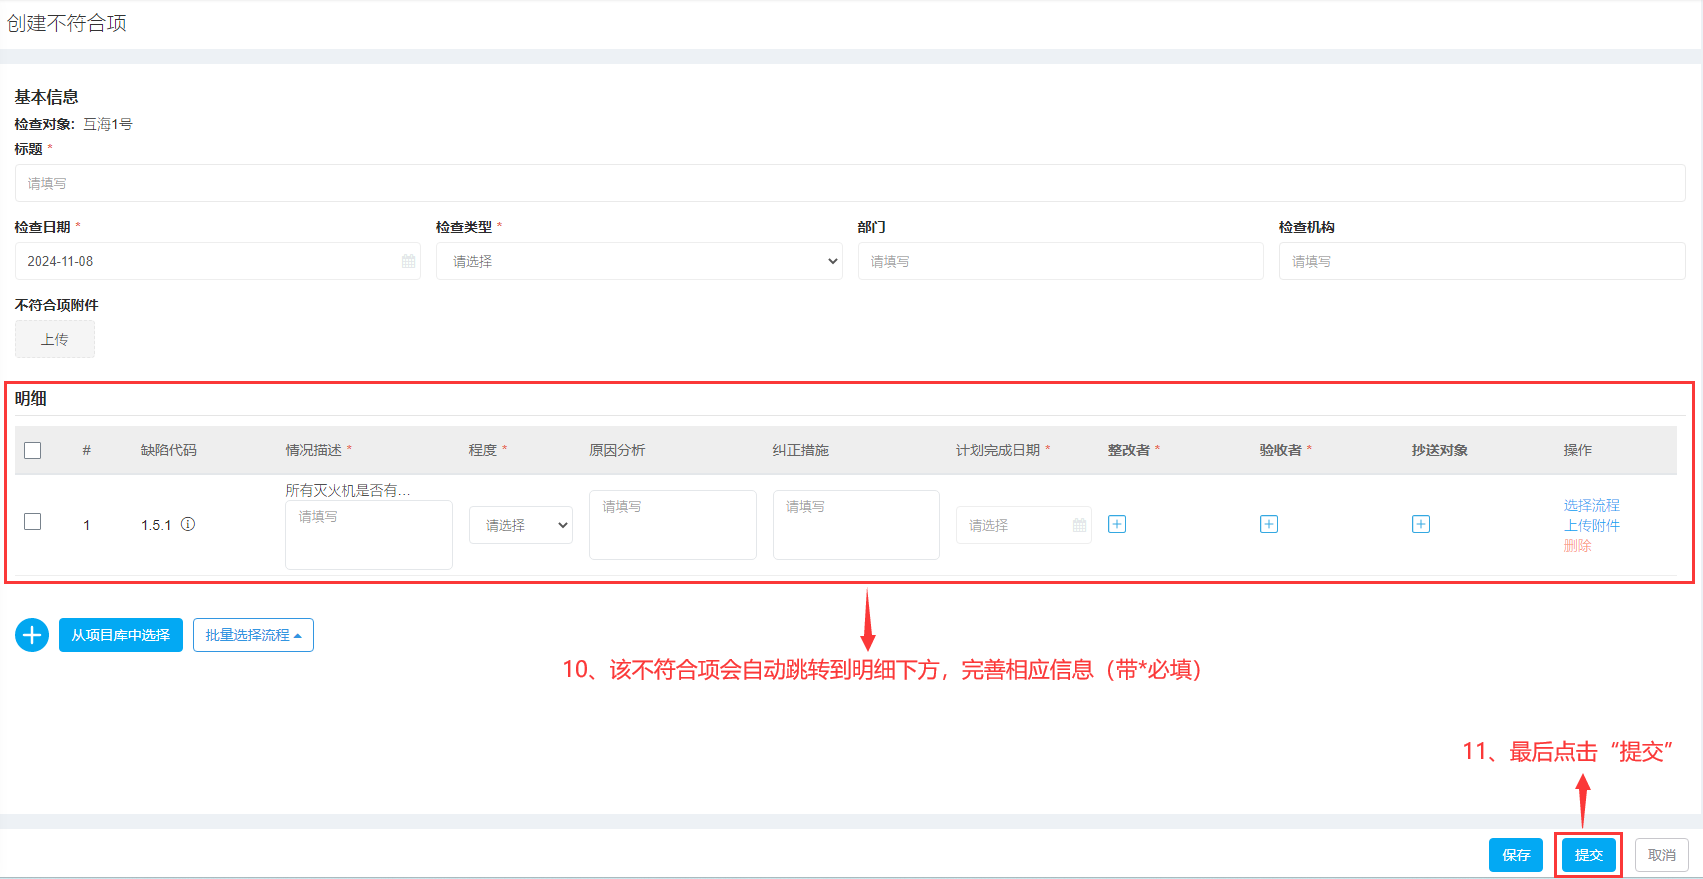Image resolution: width=1703 pixels, height=879 pixels.
Task: Click the 情况描述 column header
Action: click(314, 450)
